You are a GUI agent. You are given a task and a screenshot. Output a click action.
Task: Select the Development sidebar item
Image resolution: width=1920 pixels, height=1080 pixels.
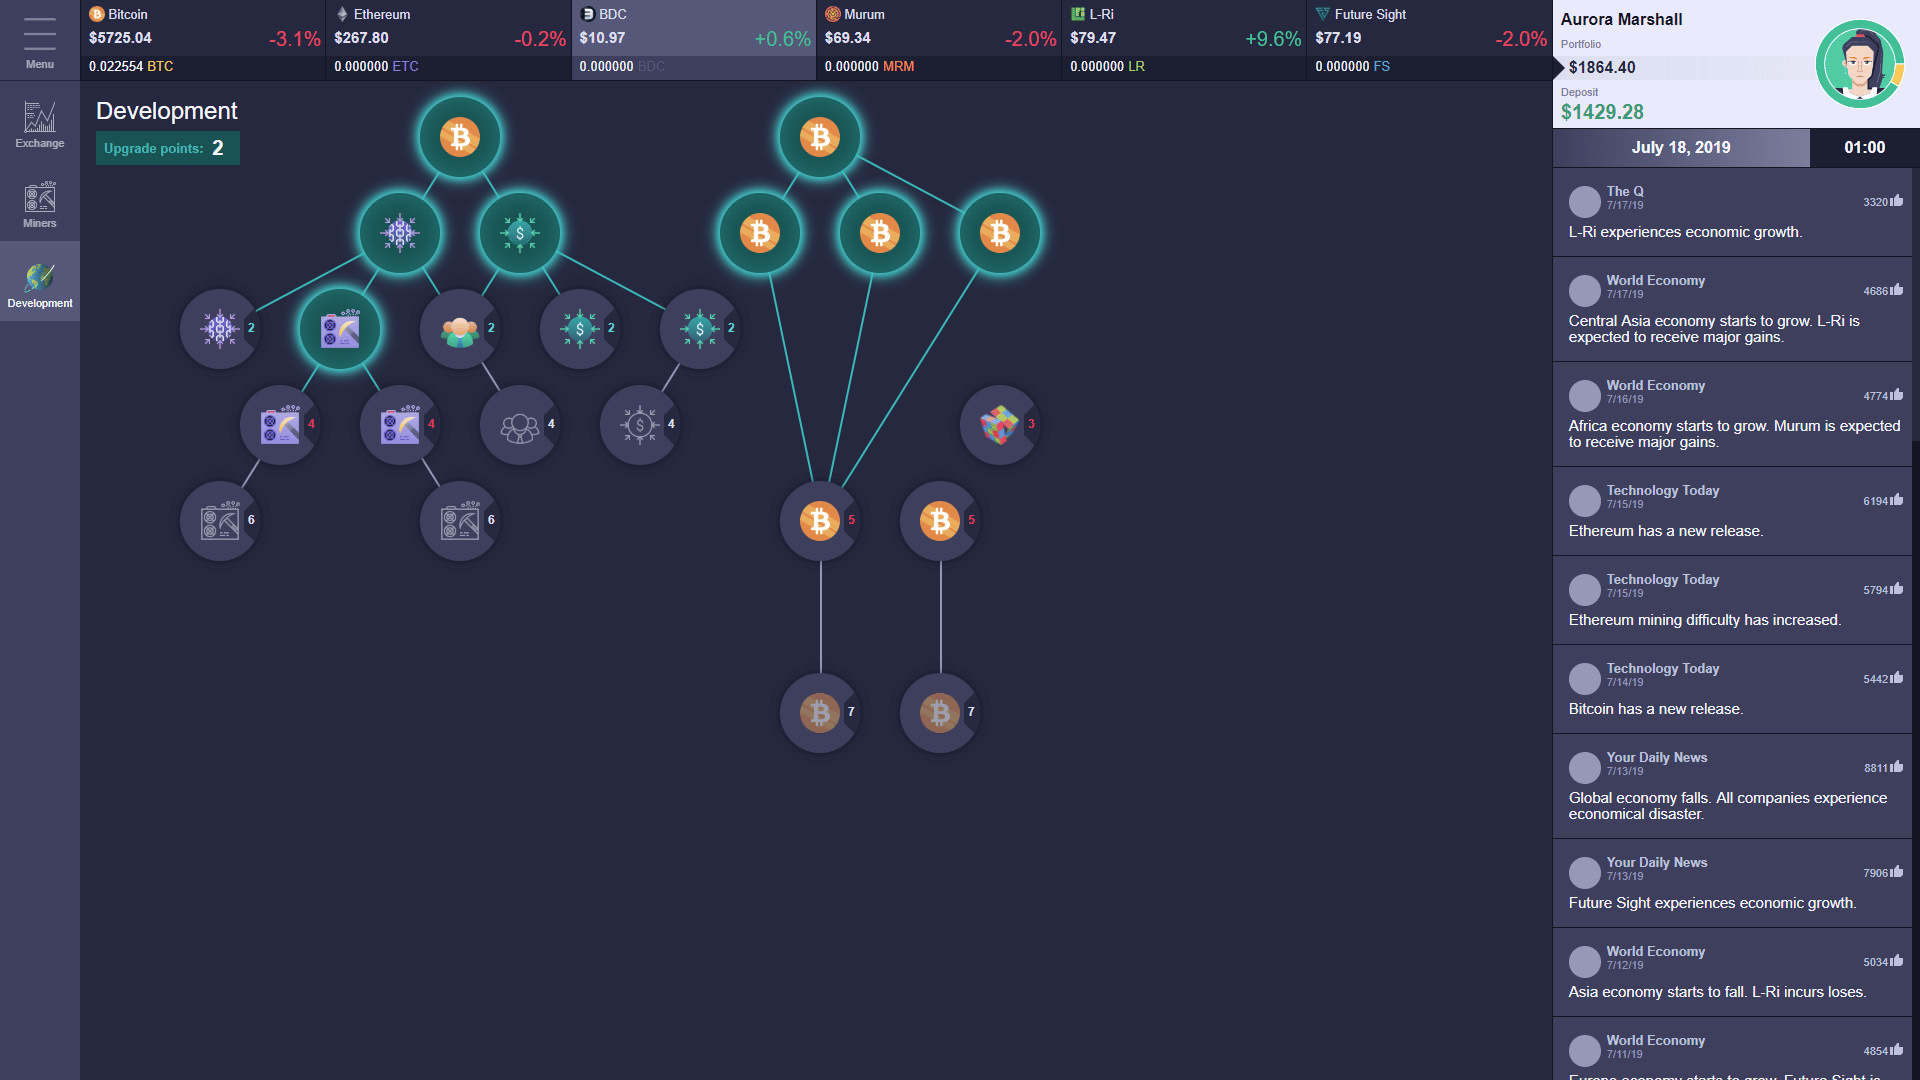point(39,283)
